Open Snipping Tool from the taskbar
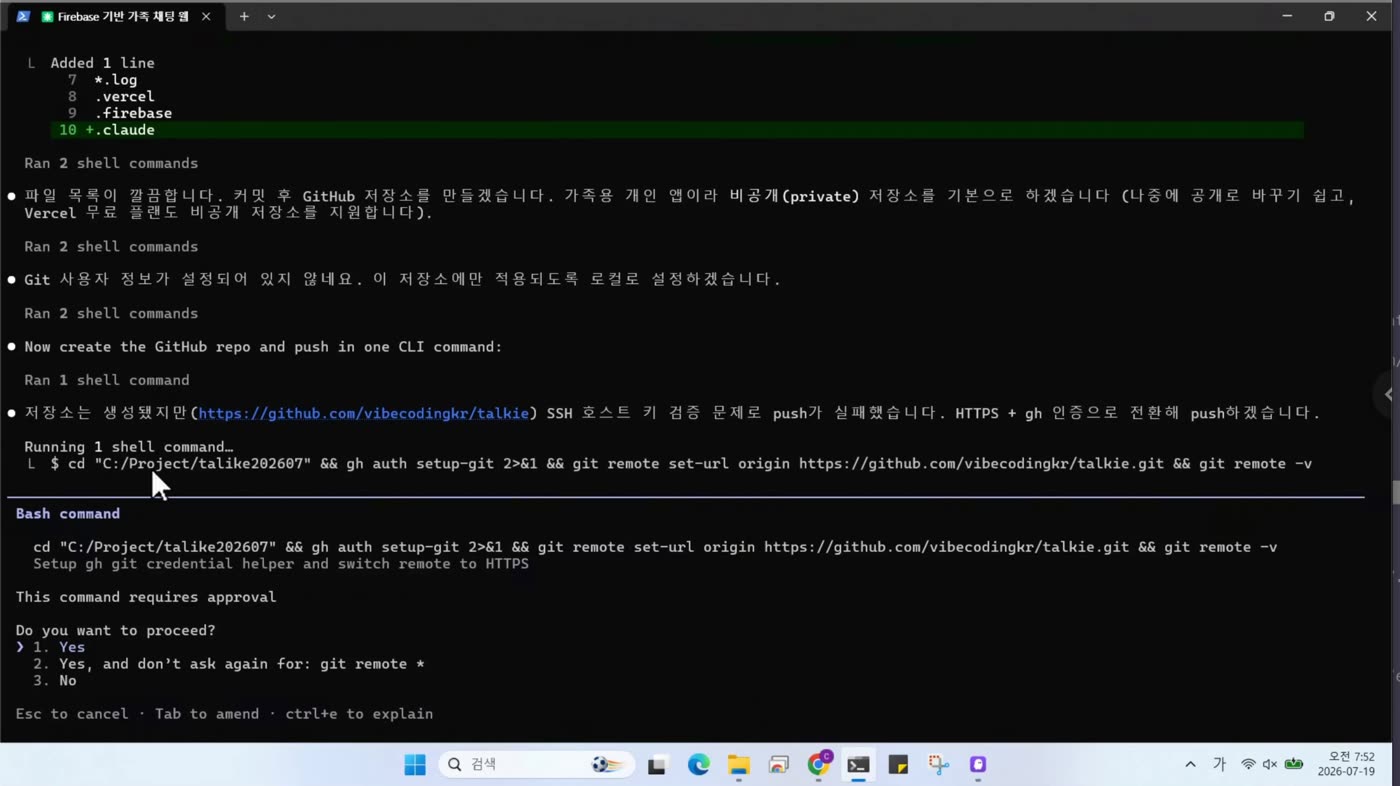The width and height of the screenshot is (1400, 786). coord(938,765)
